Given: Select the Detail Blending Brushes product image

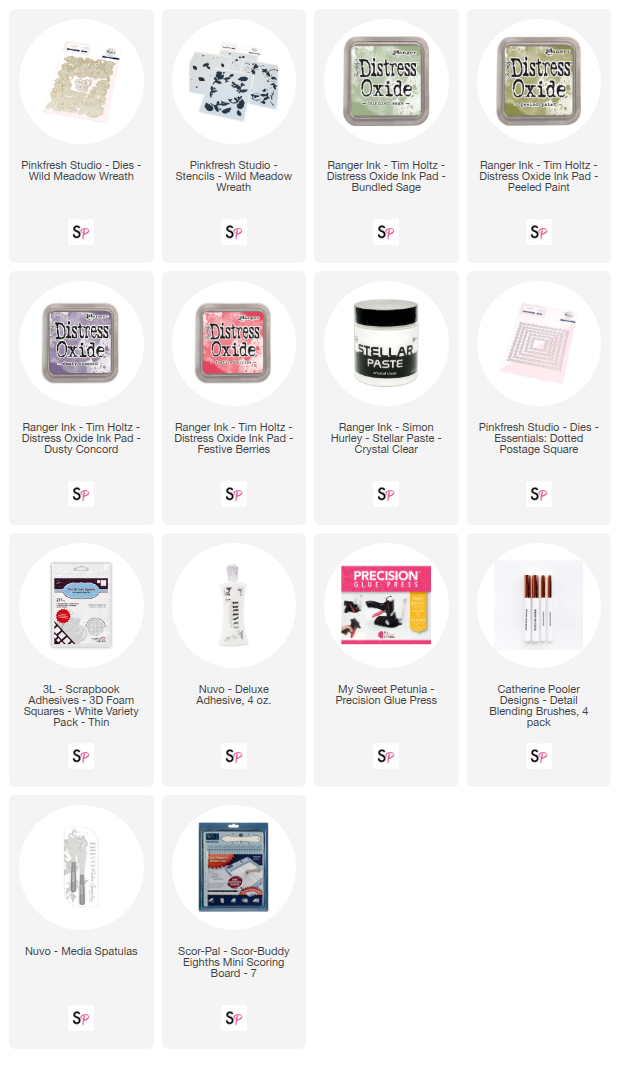Looking at the screenshot, I should tap(539, 605).
